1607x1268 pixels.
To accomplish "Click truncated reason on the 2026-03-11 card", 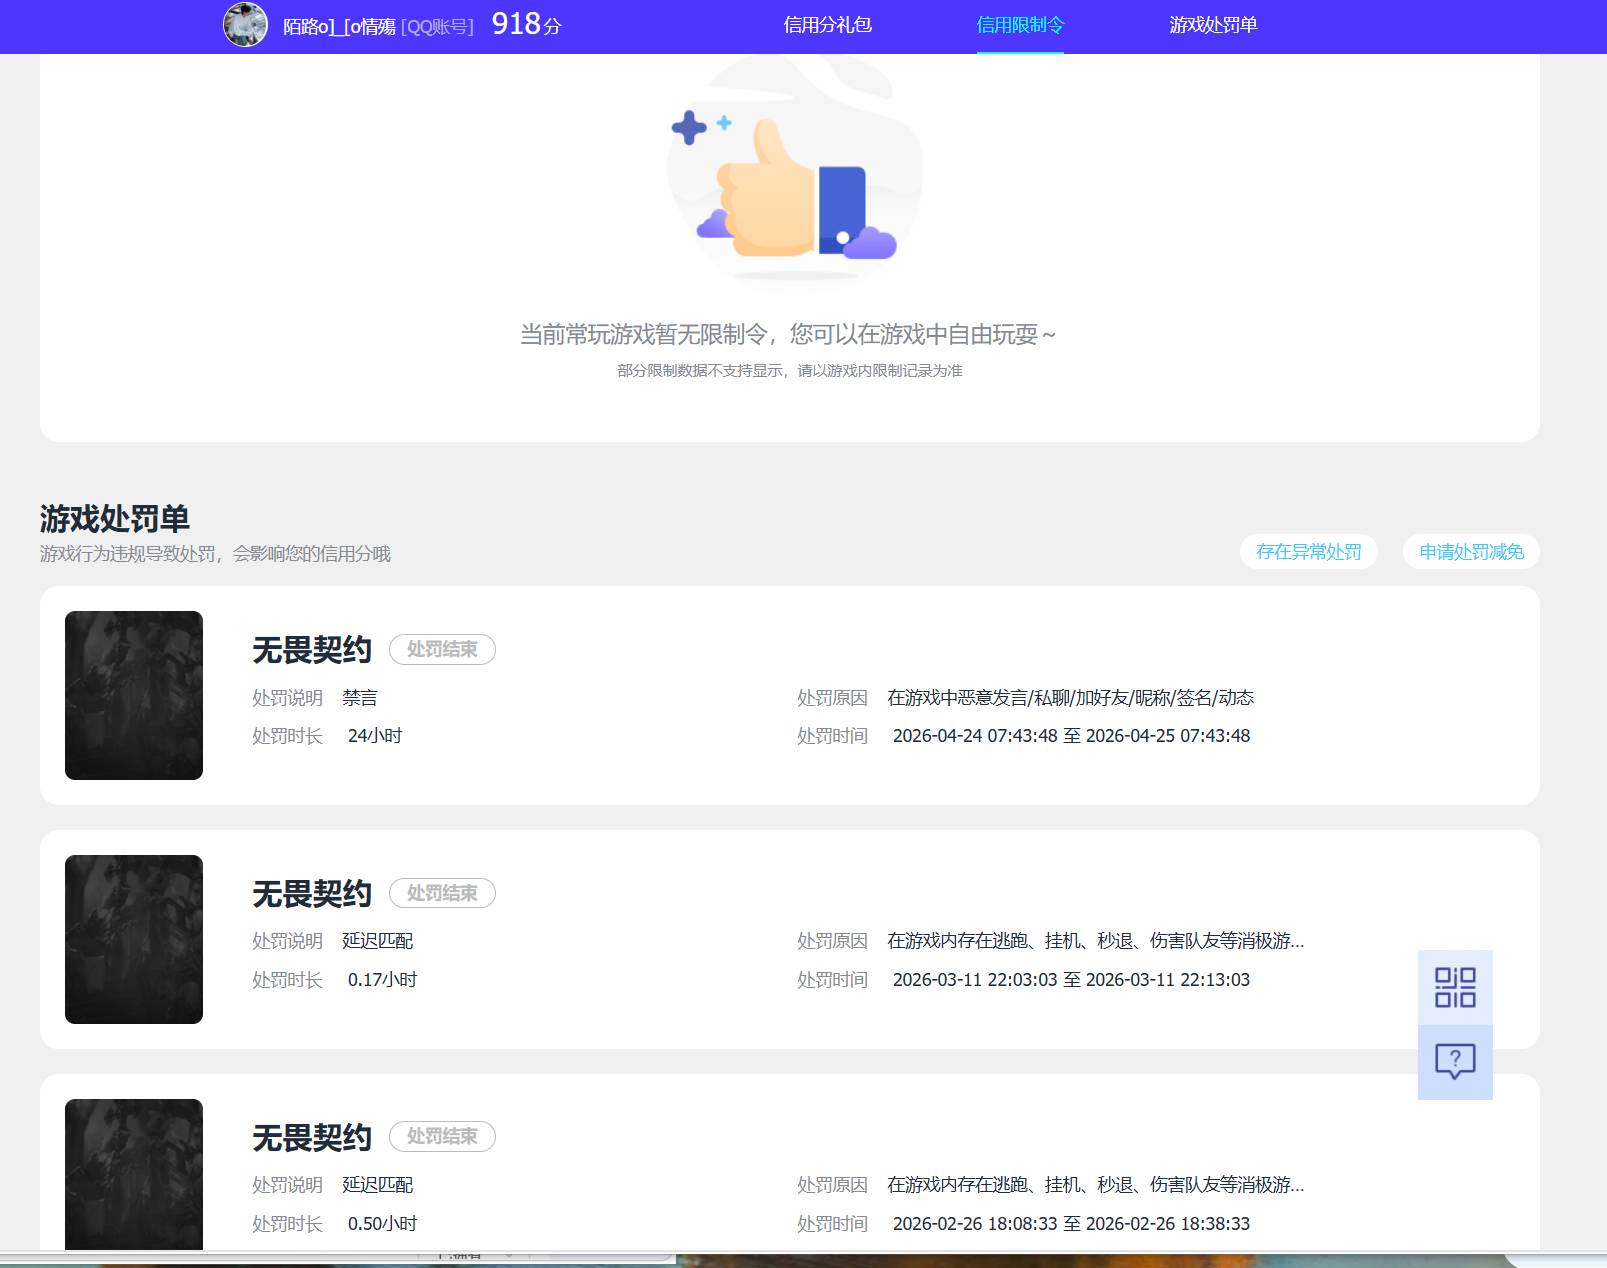I will (1095, 941).
